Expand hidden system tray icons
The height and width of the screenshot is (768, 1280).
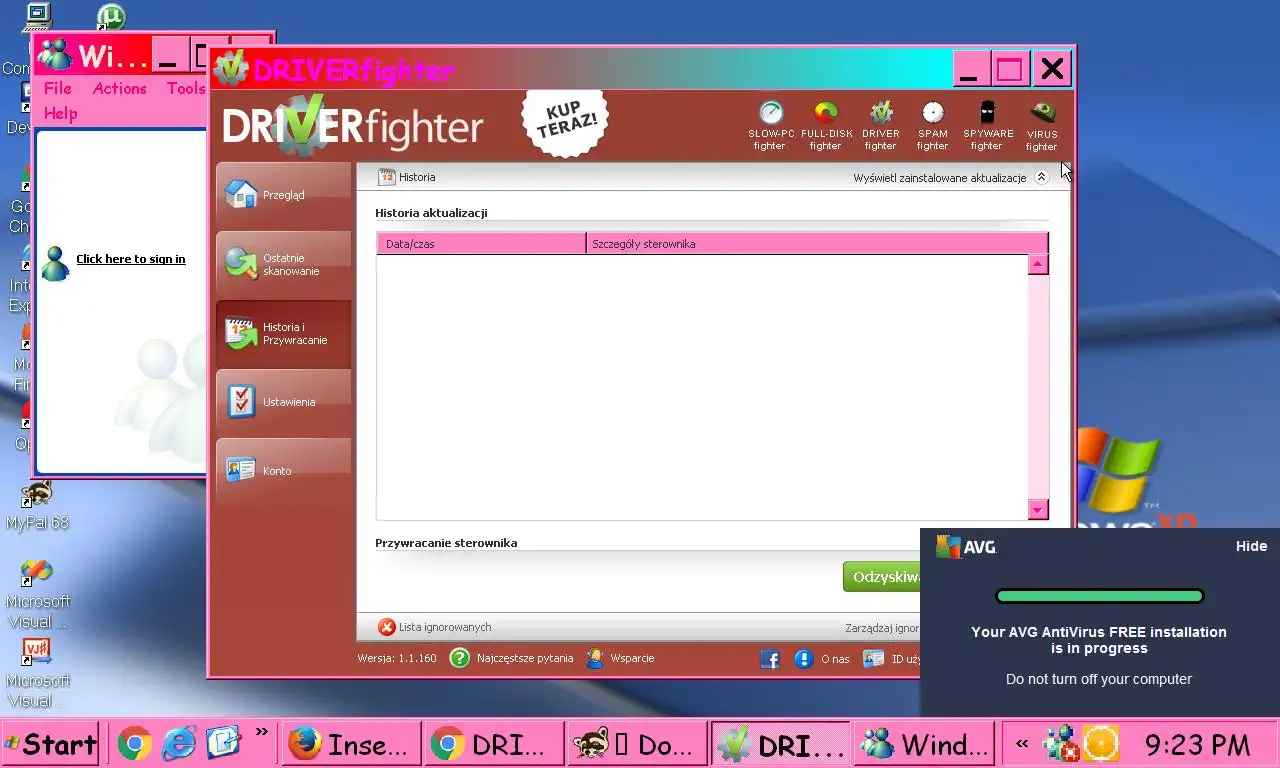(1022, 744)
